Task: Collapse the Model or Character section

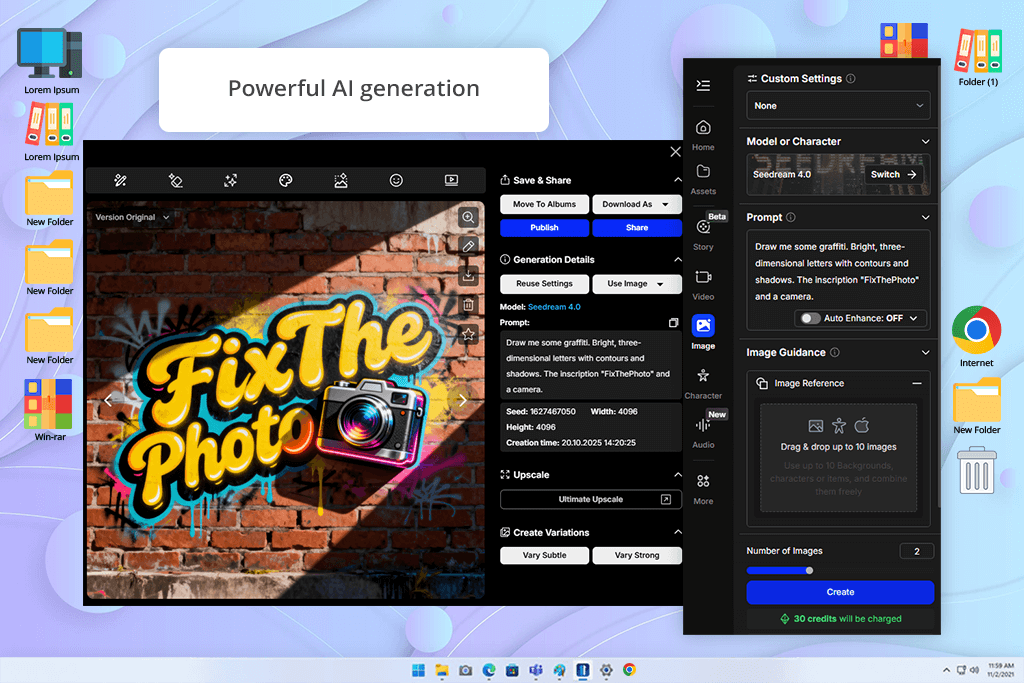Action: point(925,142)
